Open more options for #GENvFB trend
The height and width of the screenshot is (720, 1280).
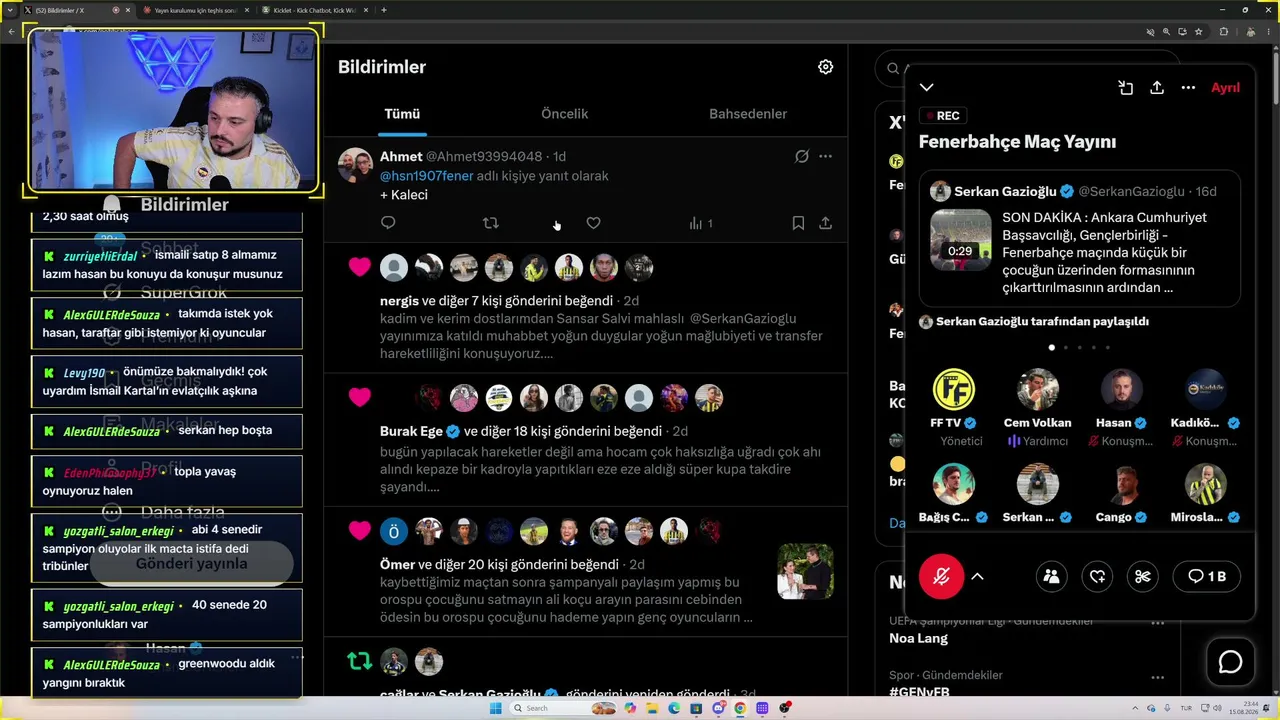pos(1158,677)
